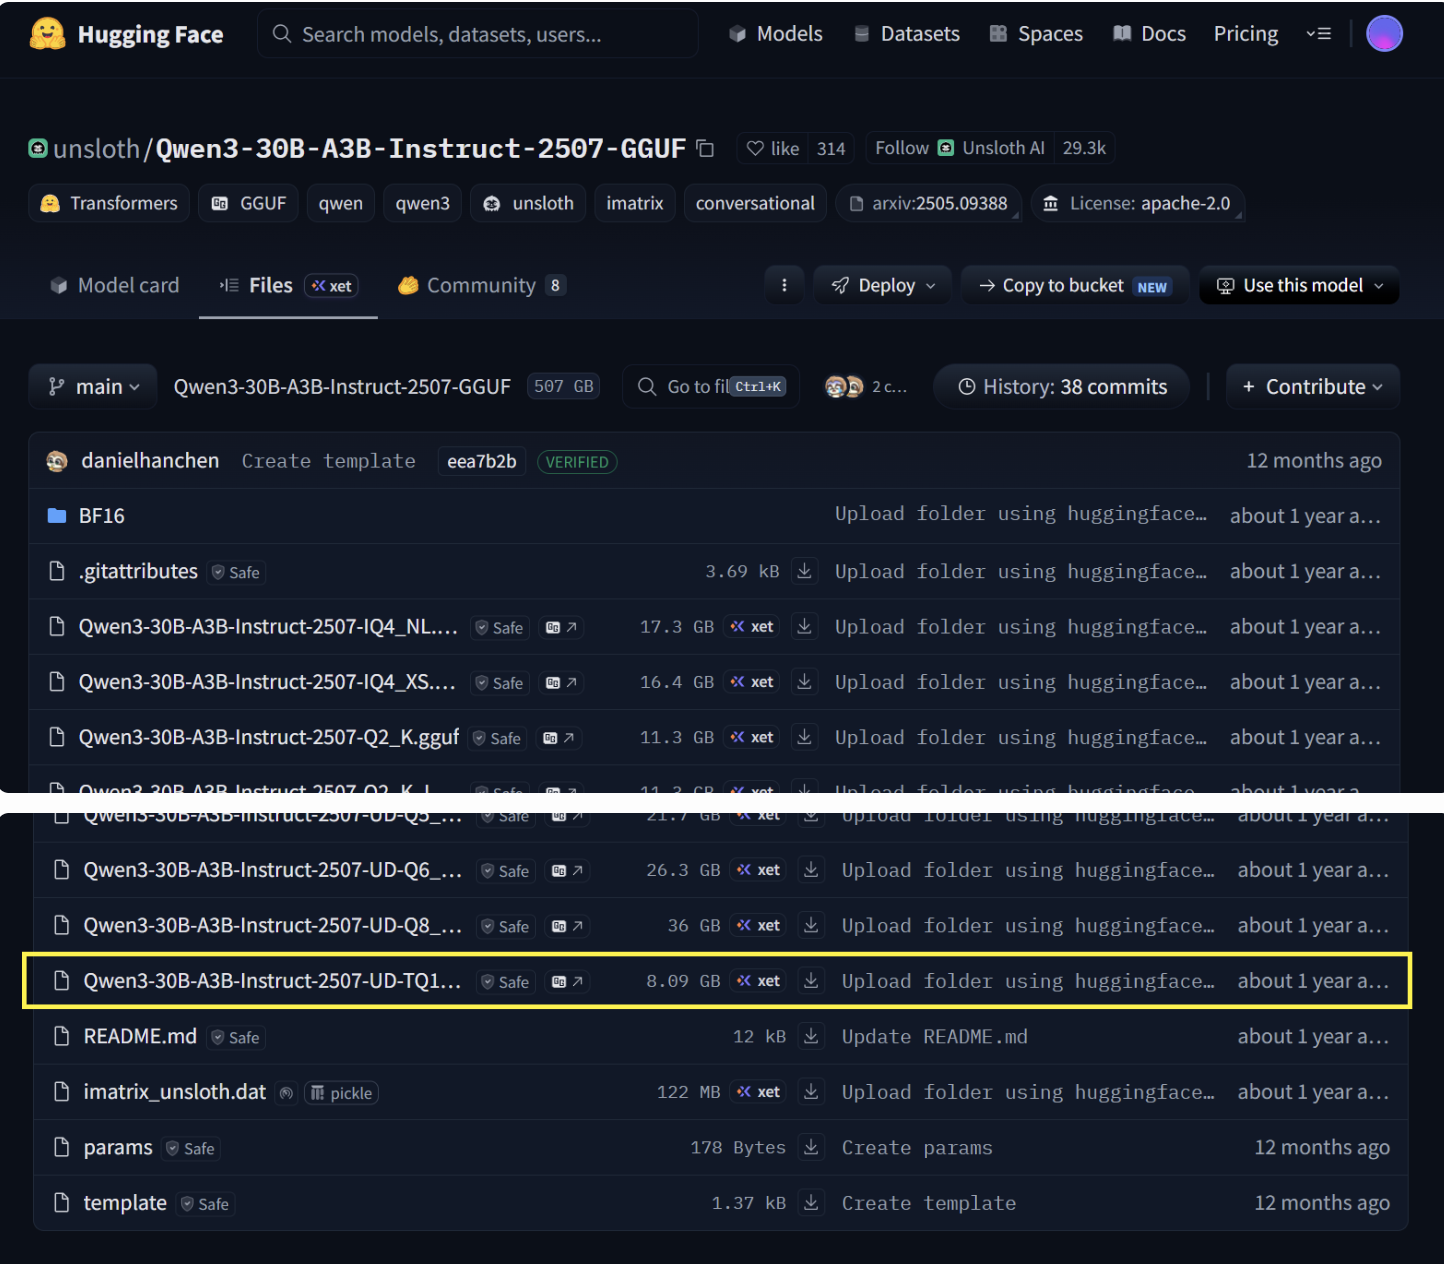Copy model name with copy icon
Viewport: 1444px width, 1264px height.
click(705, 148)
